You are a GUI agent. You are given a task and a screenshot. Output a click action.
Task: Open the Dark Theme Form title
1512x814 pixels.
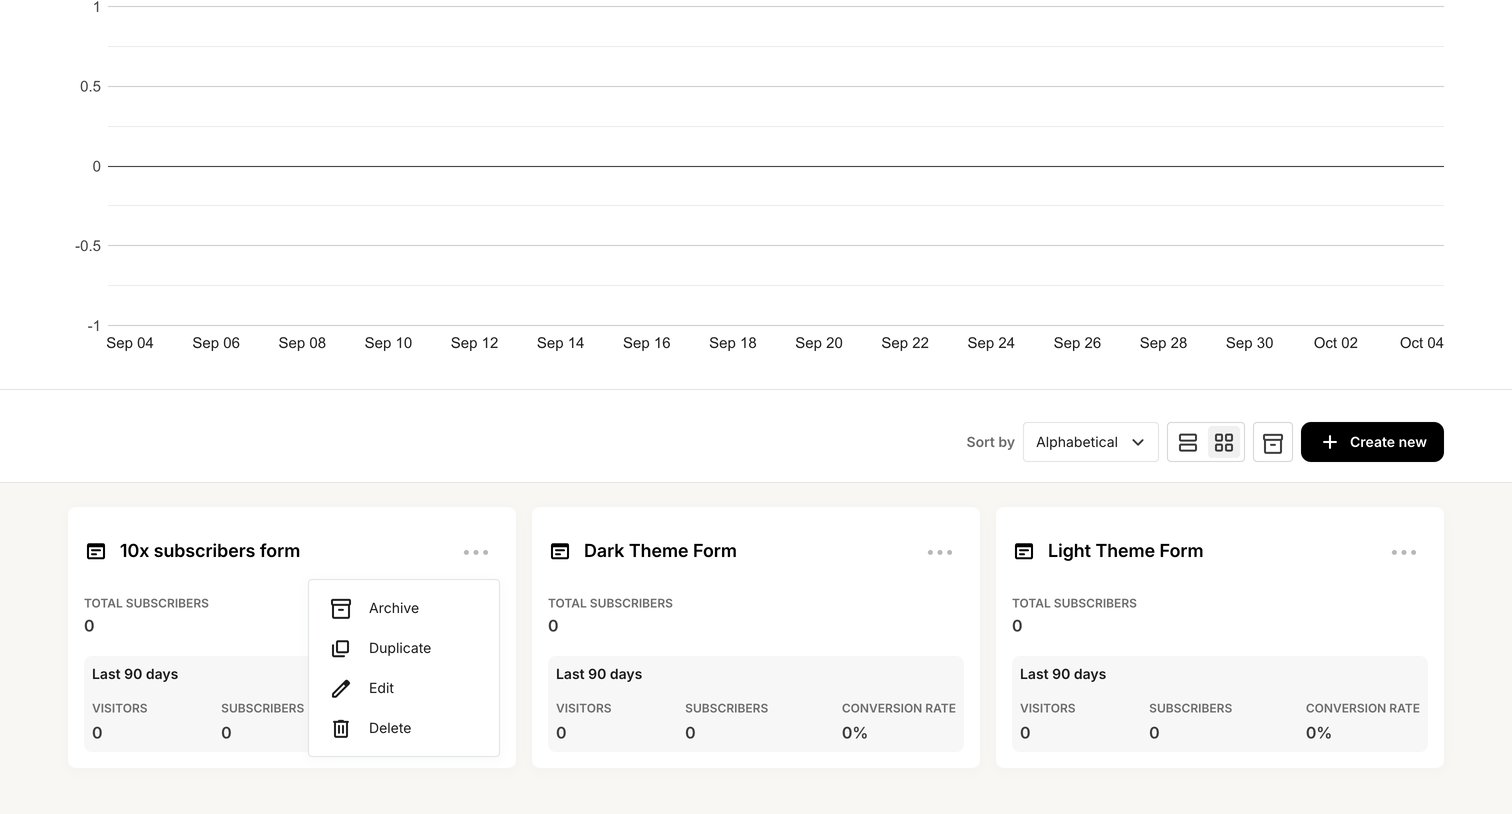[x=660, y=551]
